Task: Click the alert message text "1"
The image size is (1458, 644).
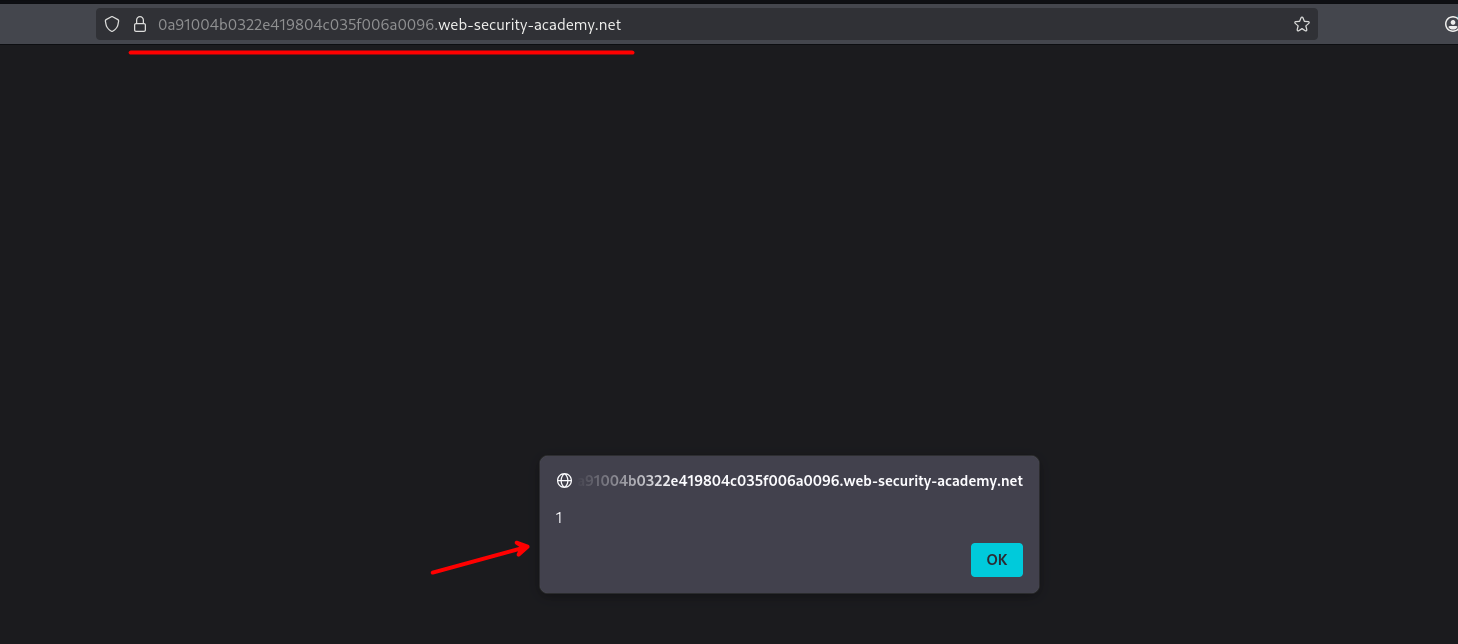Action: tap(559, 518)
